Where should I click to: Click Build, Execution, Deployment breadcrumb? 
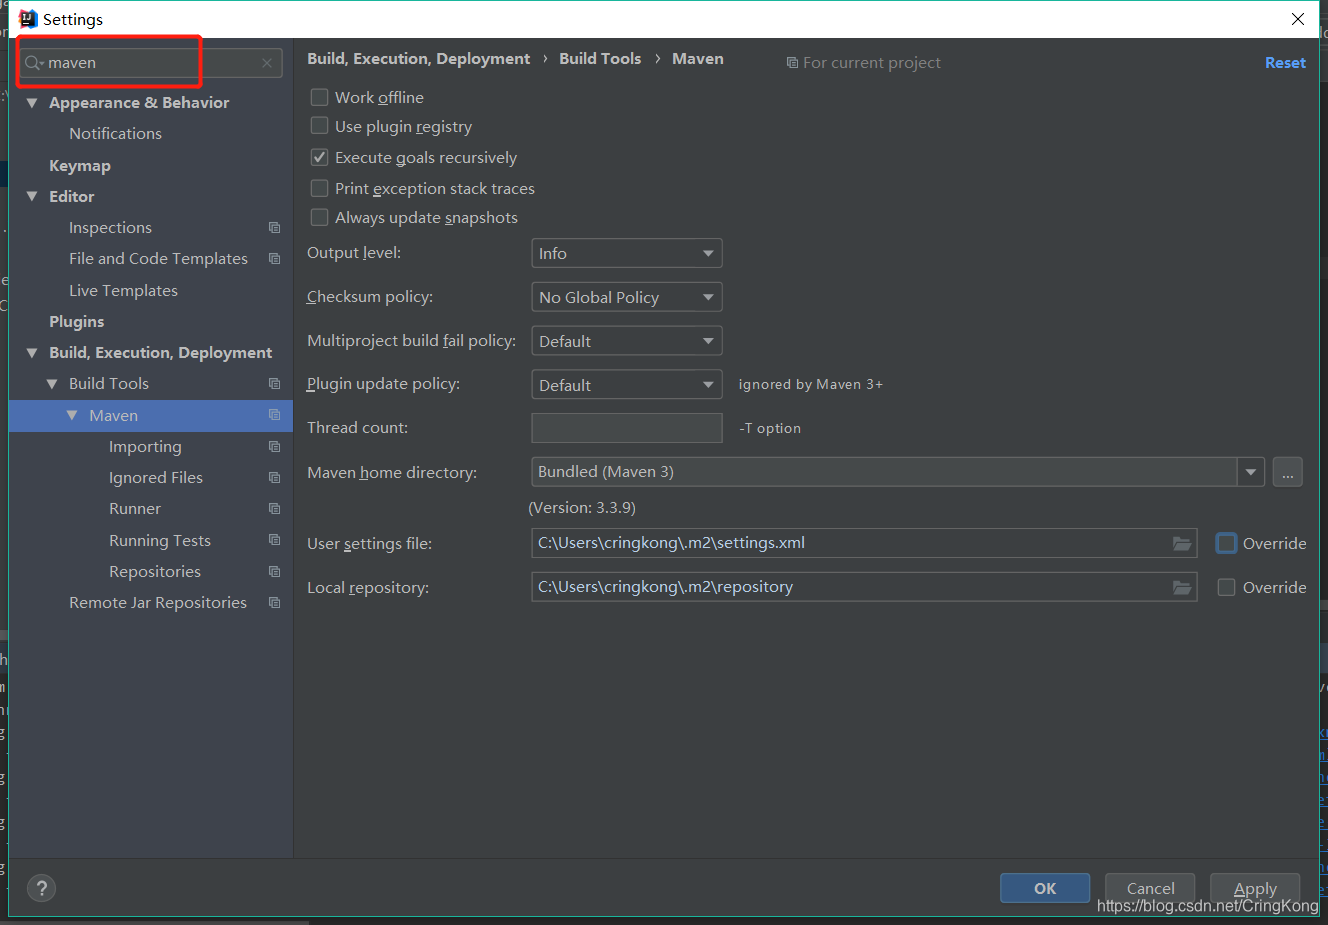tap(419, 59)
